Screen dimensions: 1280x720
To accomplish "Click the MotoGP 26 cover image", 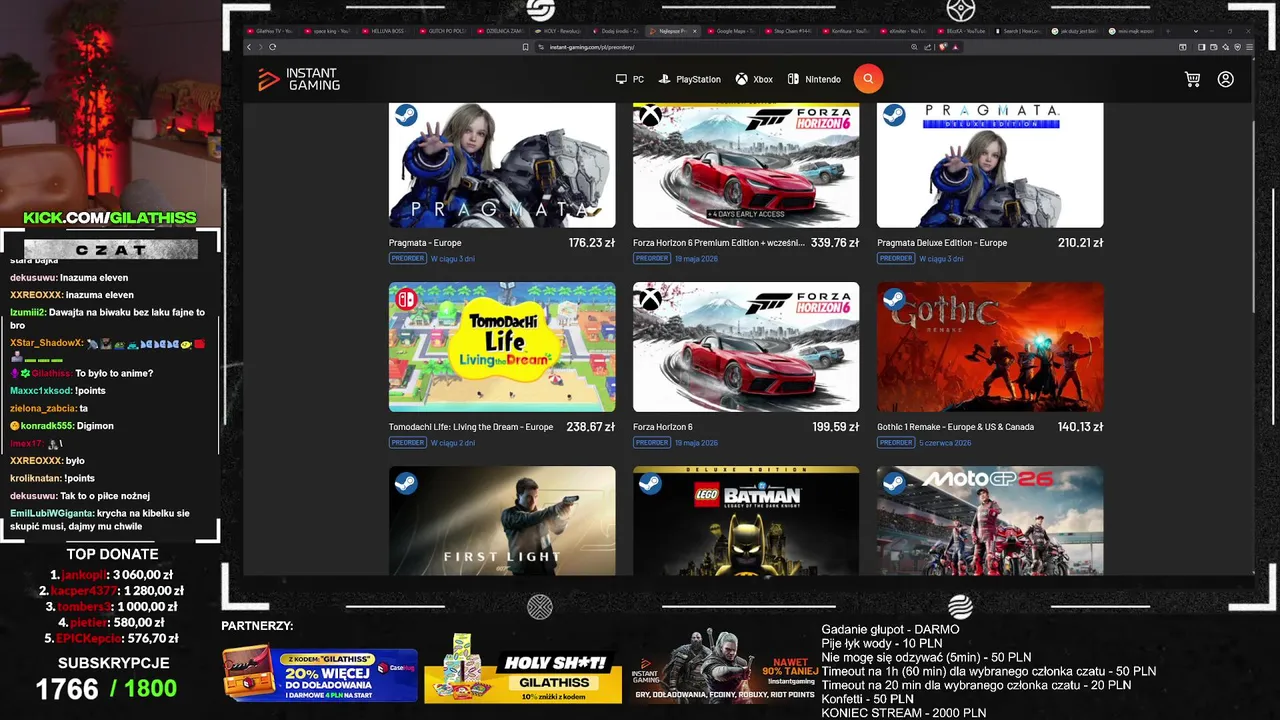I will (x=990, y=521).
